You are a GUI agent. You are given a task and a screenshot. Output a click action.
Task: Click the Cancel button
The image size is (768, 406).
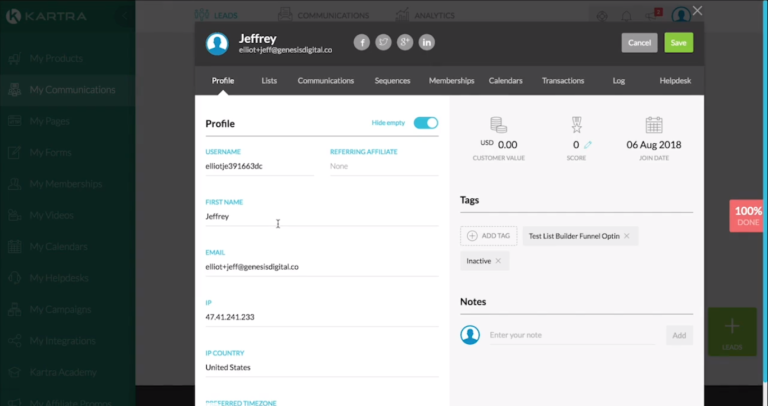[x=639, y=43]
